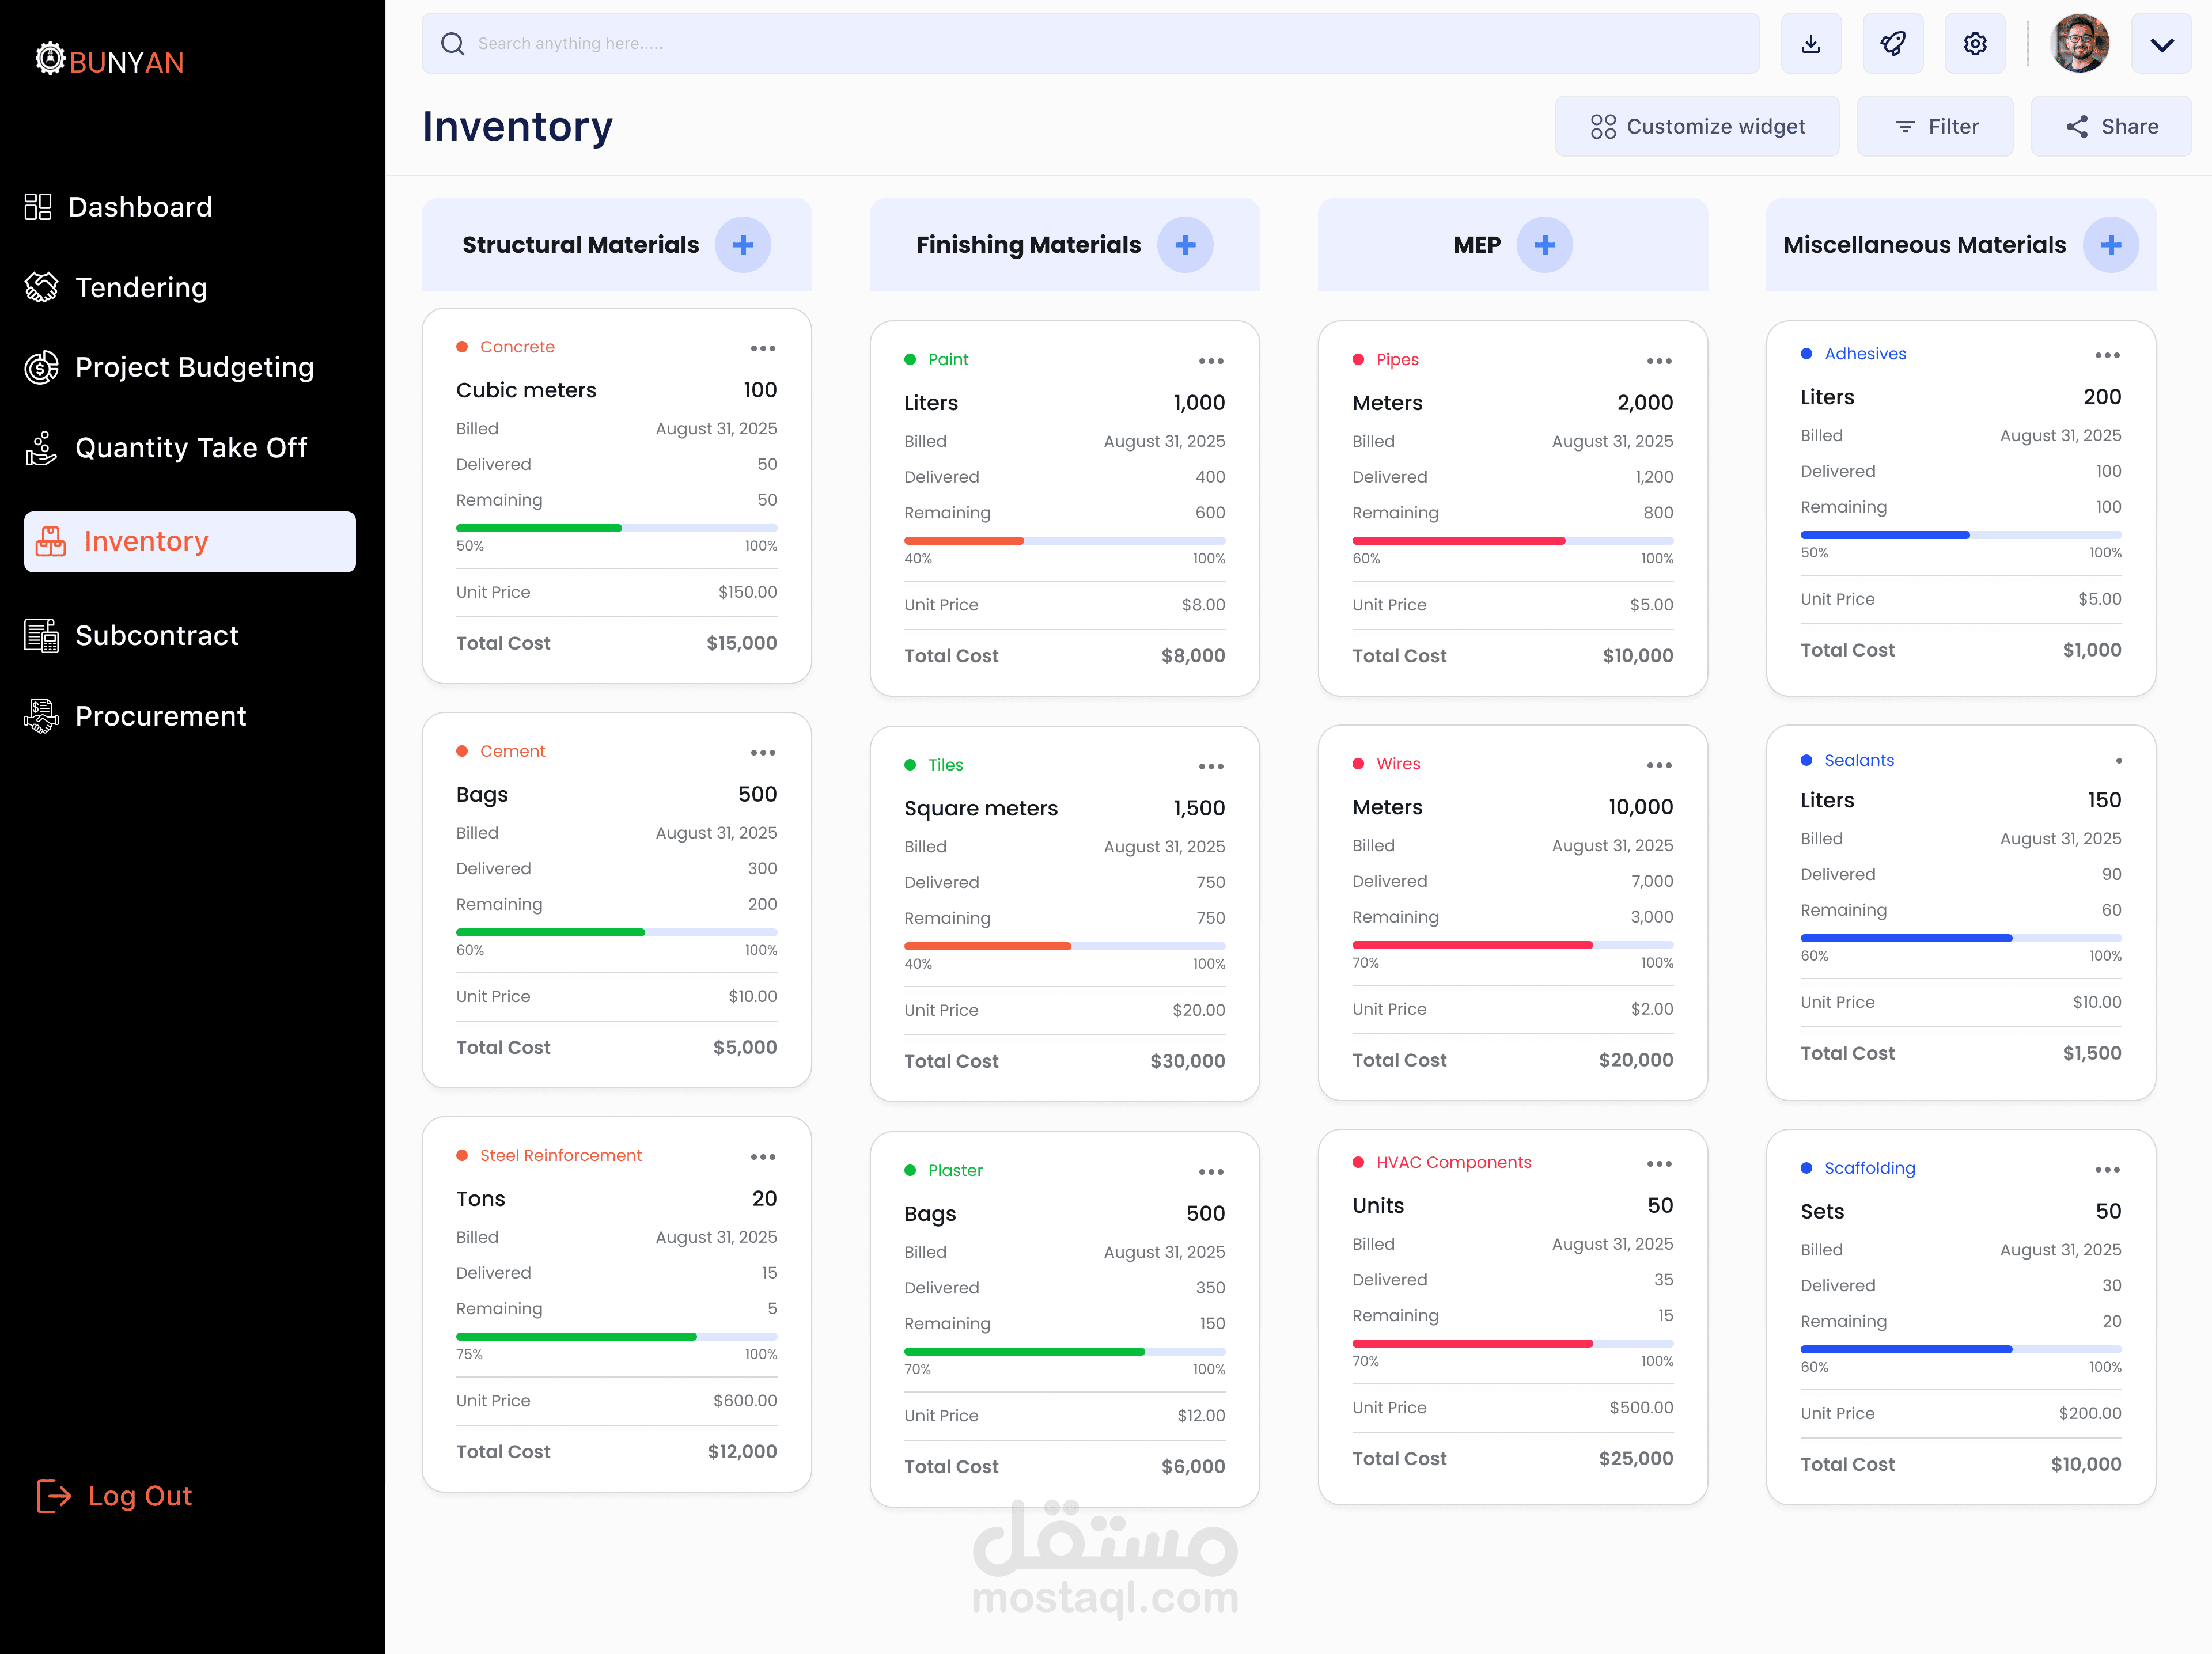Viewport: 2212px width, 1654px height.
Task: Add item to Miscellaneous Materials column
Action: 2110,245
